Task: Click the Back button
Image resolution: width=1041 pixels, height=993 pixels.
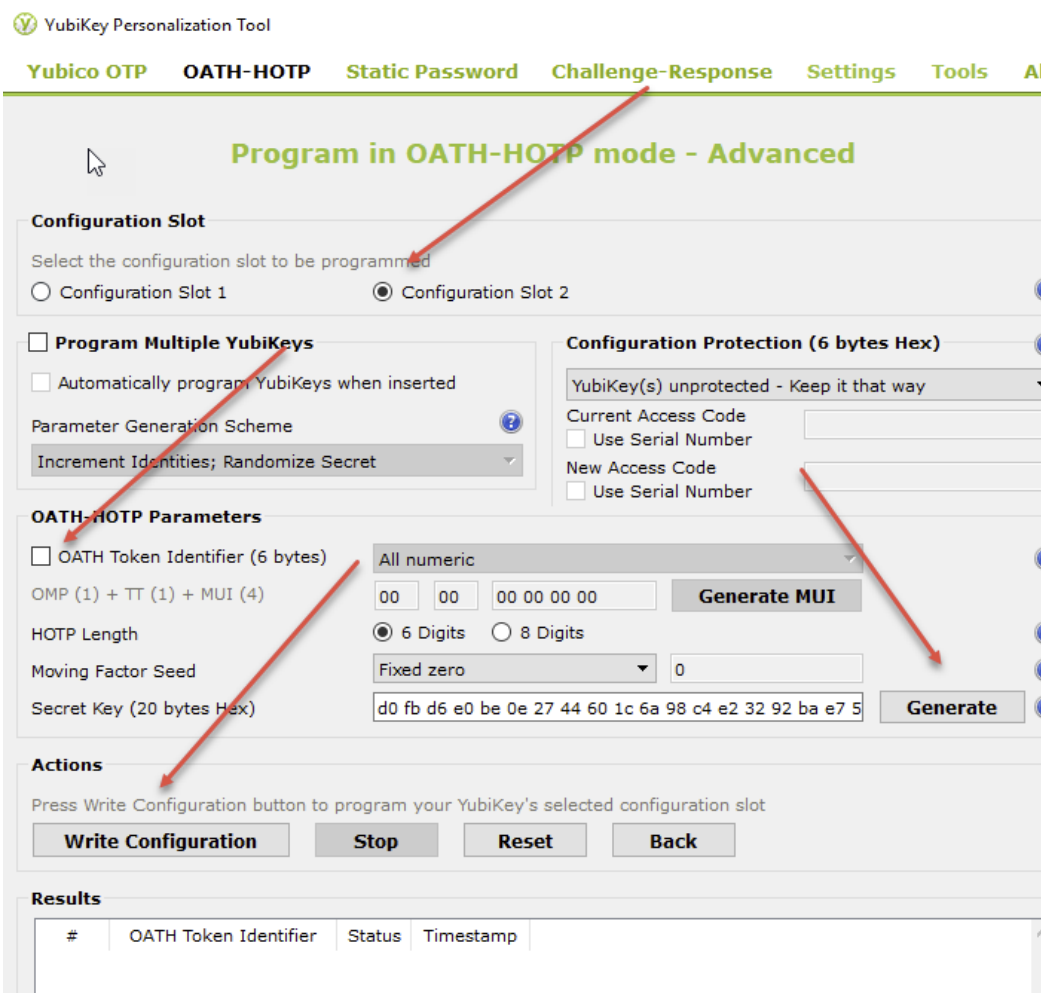Action: pyautogui.click(x=674, y=841)
